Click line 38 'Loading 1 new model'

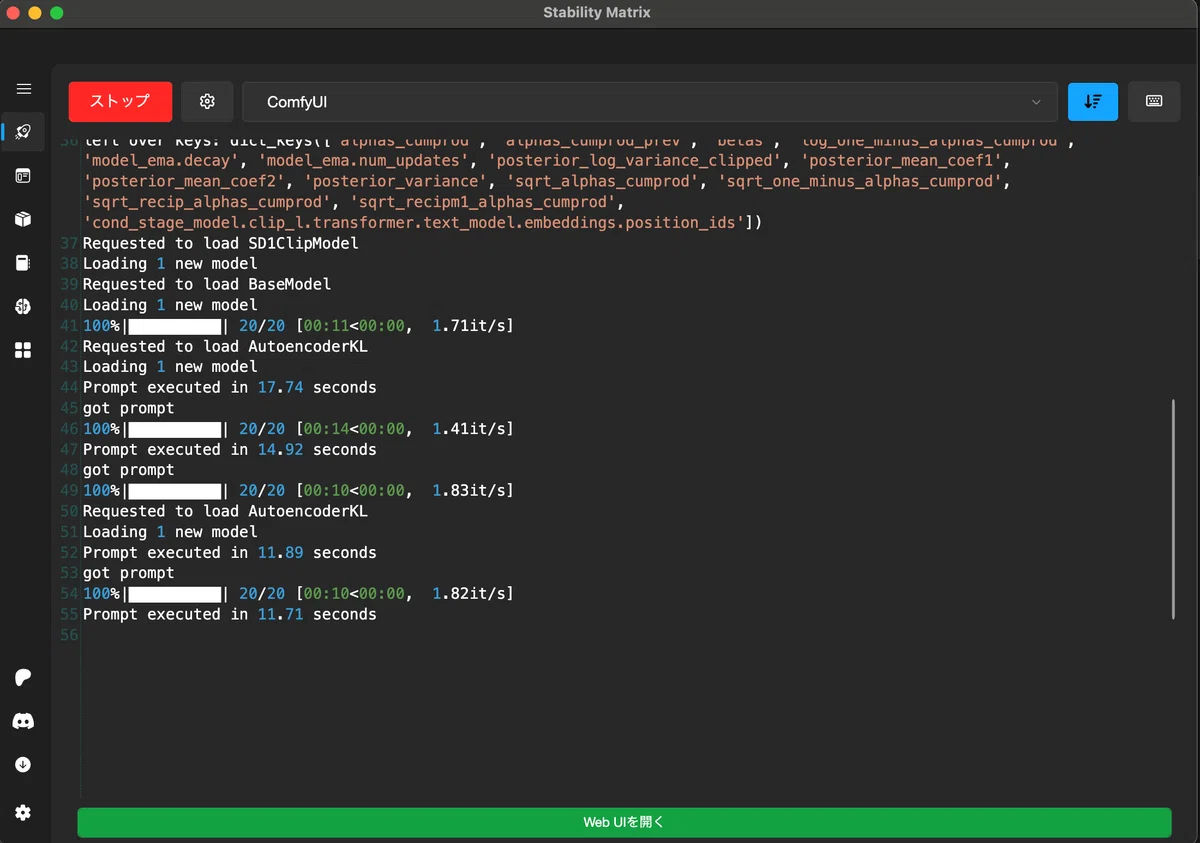tap(170, 263)
